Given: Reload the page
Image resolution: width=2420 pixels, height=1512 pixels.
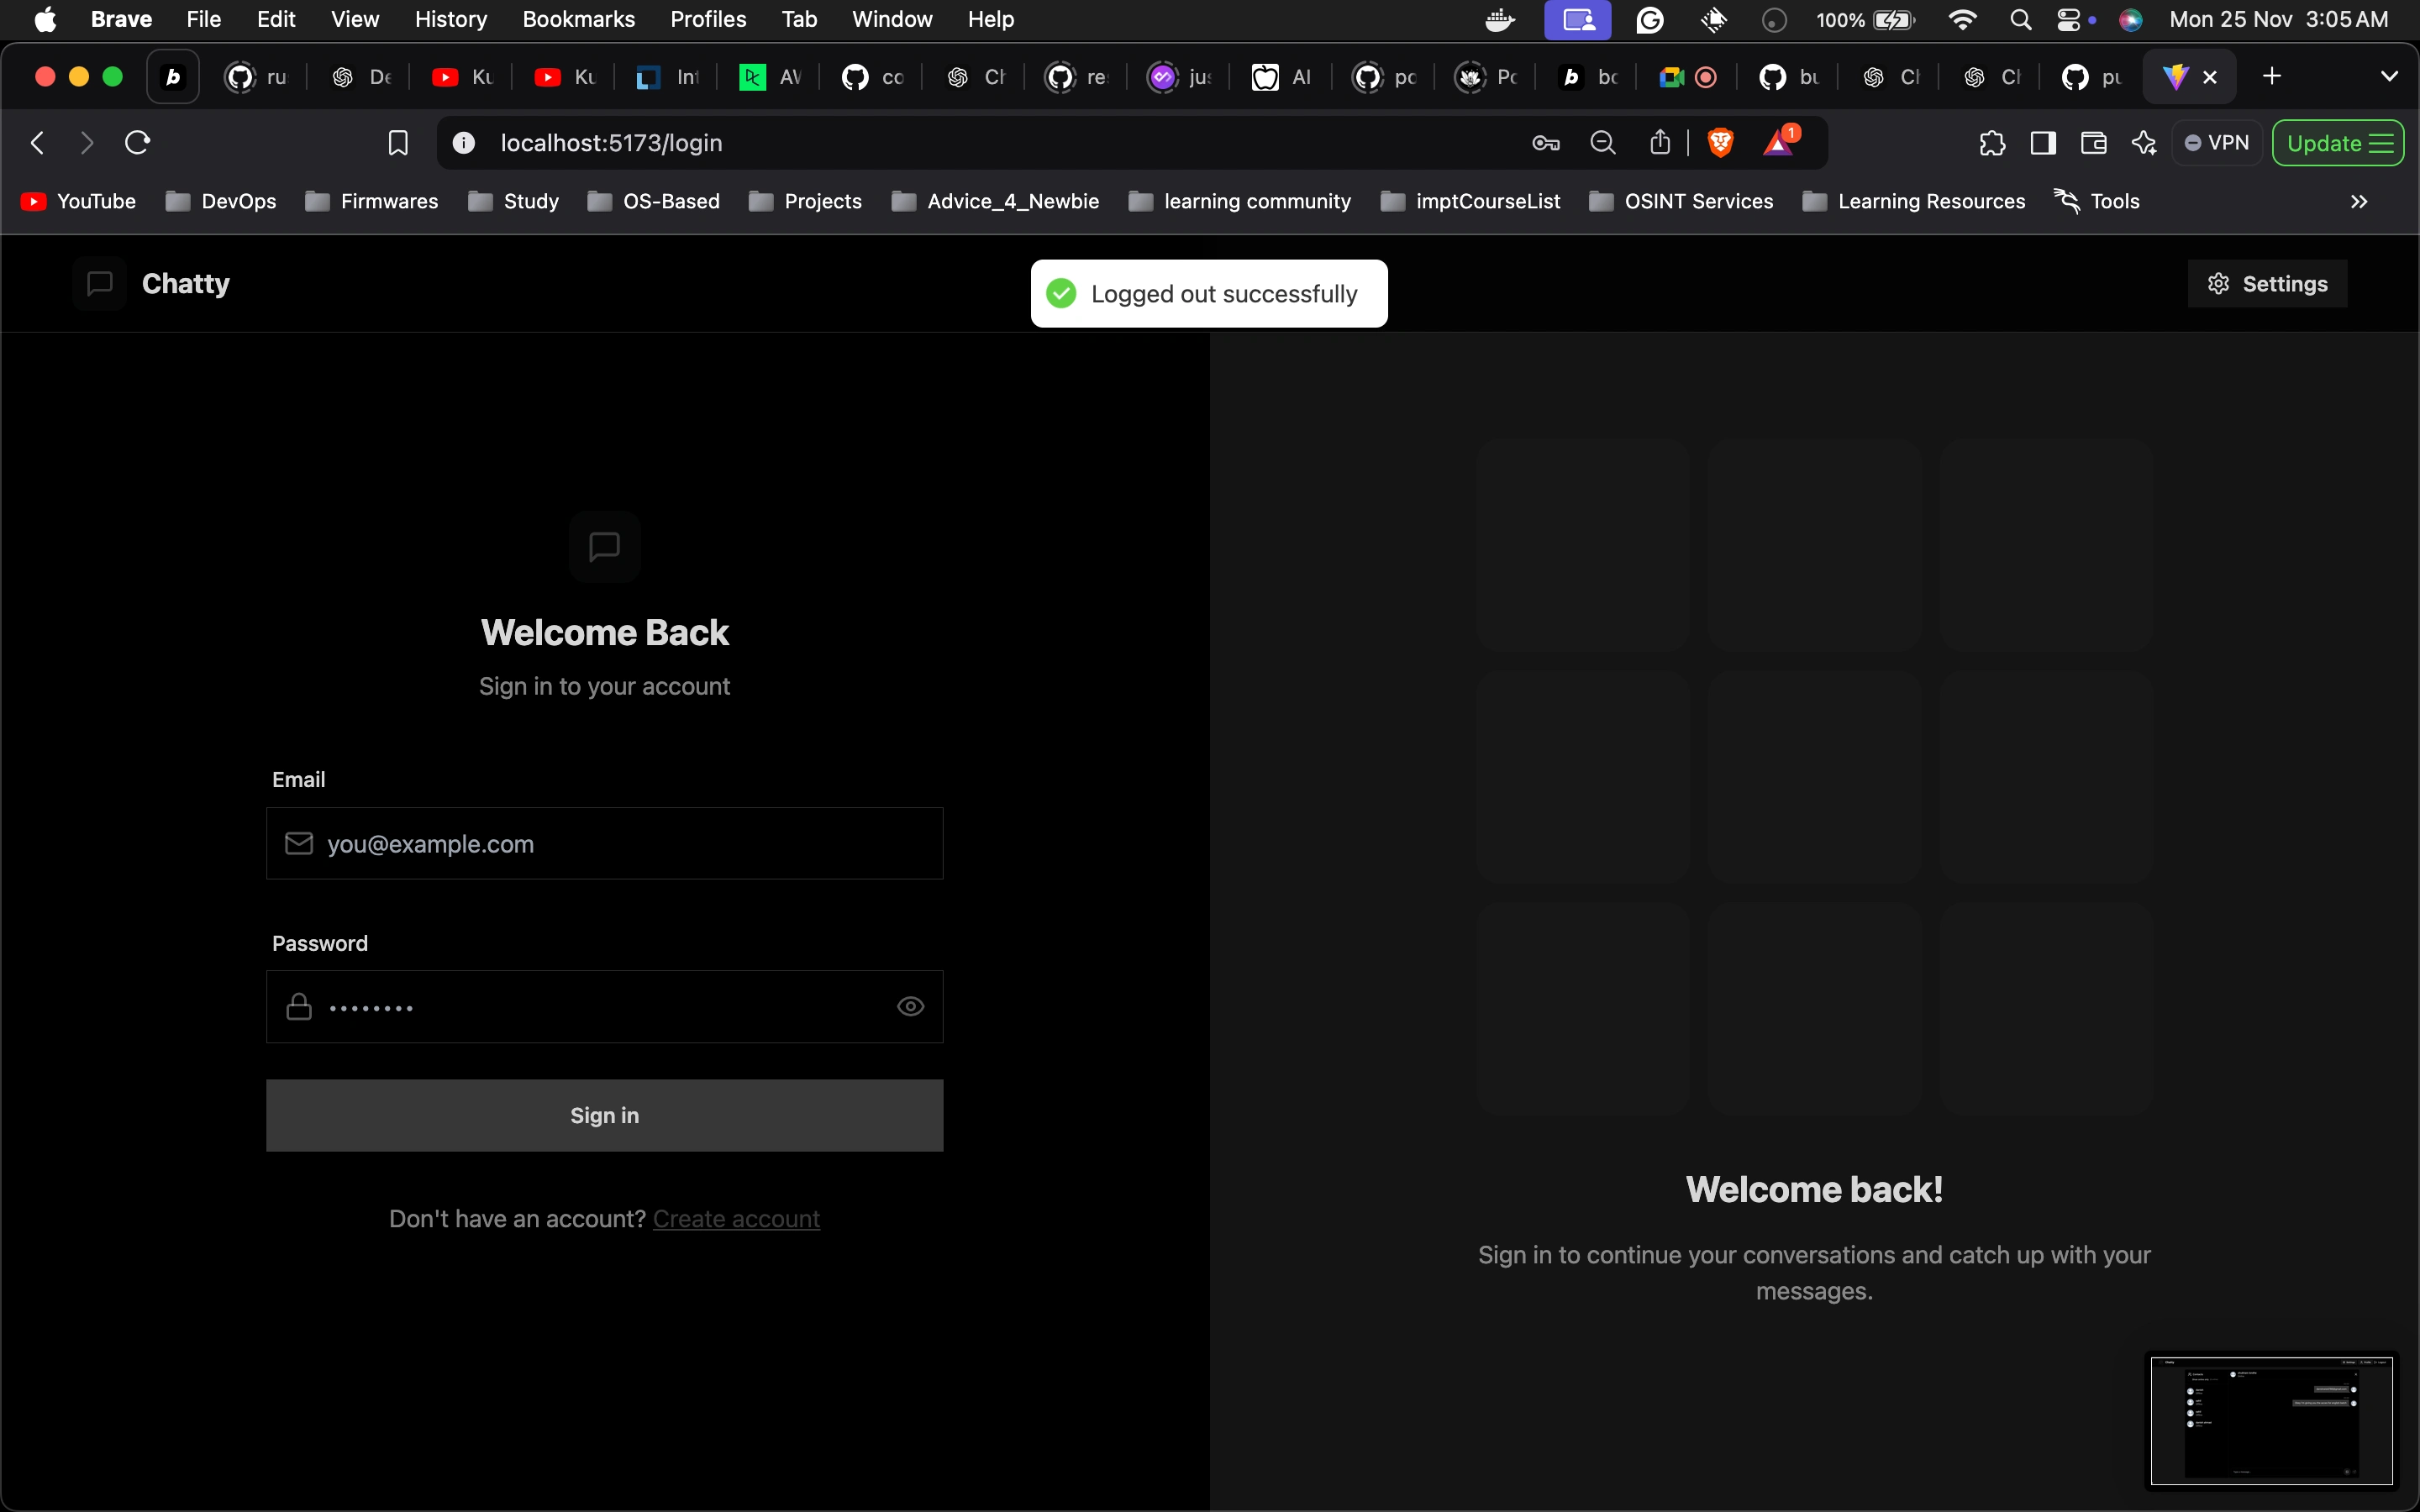Looking at the screenshot, I should click(138, 143).
